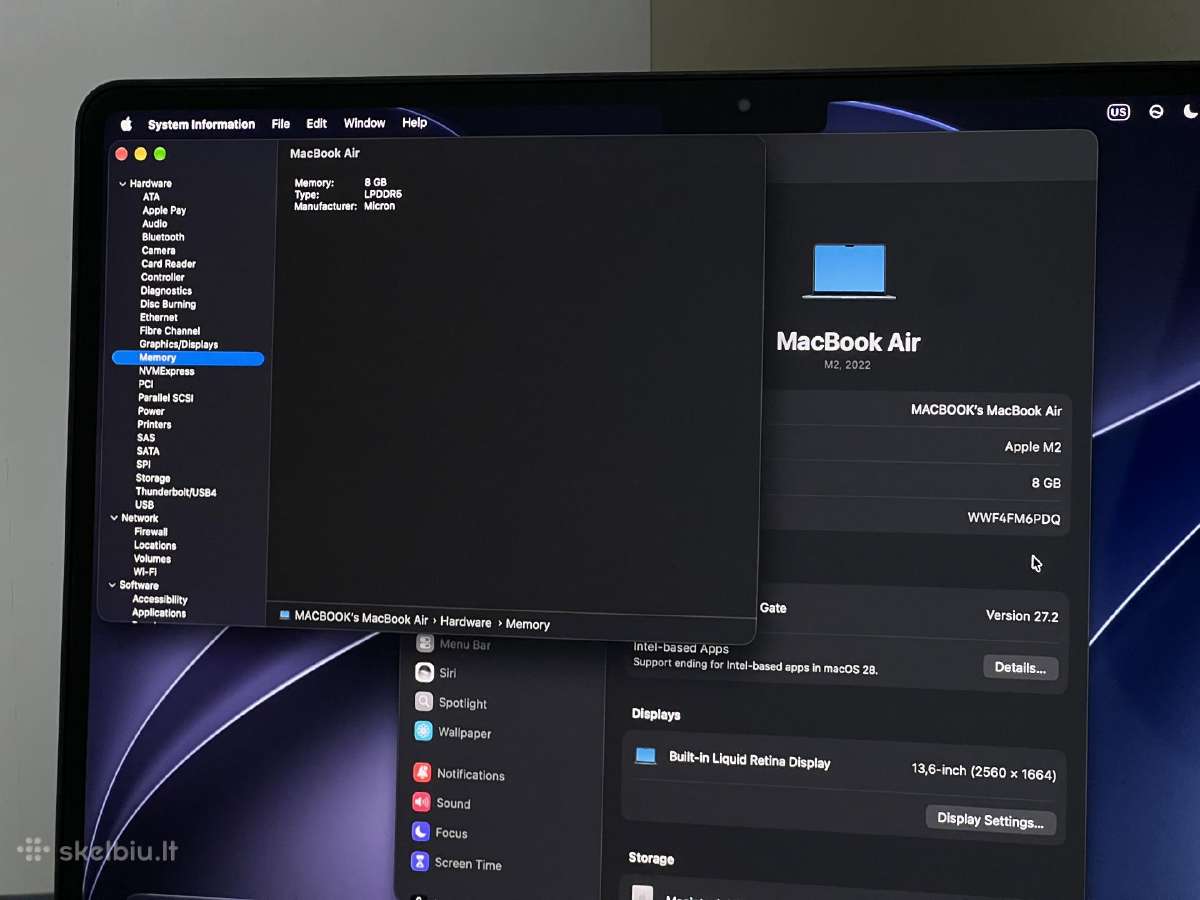Click the MacBook Air laptop image
The image size is (1200, 900).
[x=849, y=270]
